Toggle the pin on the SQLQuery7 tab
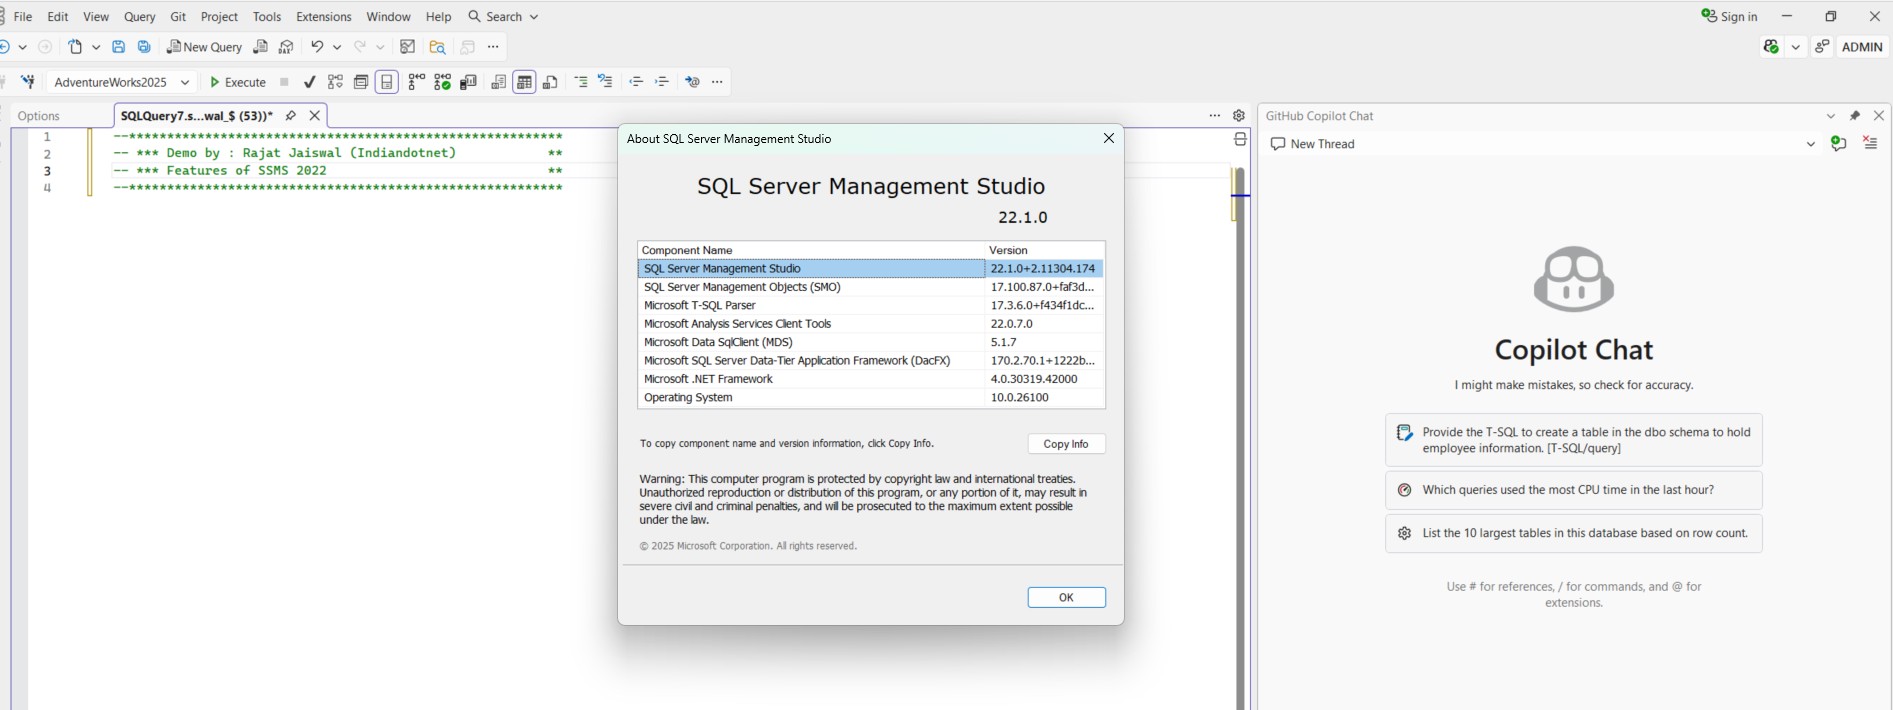The height and width of the screenshot is (710, 1893). (x=291, y=116)
